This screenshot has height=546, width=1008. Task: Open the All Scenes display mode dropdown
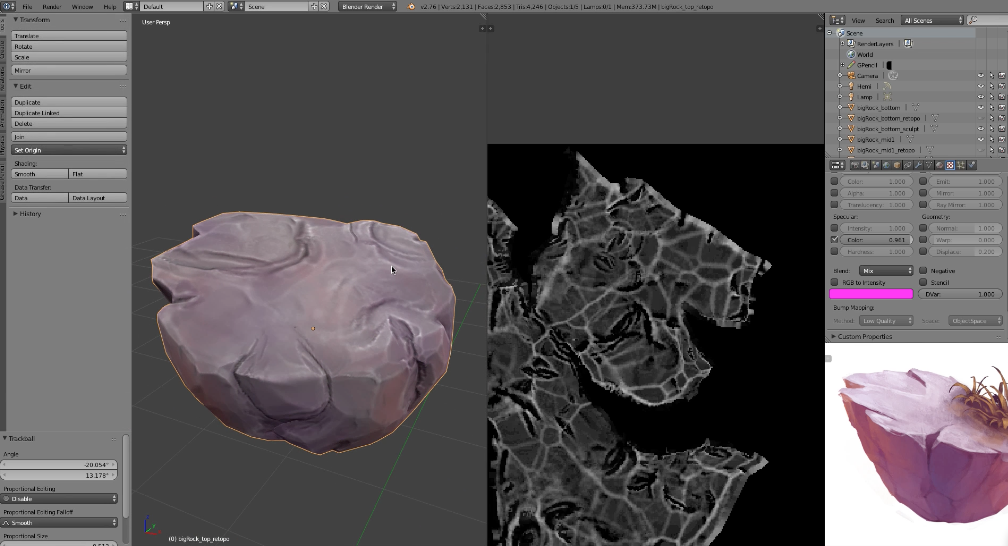tap(933, 21)
